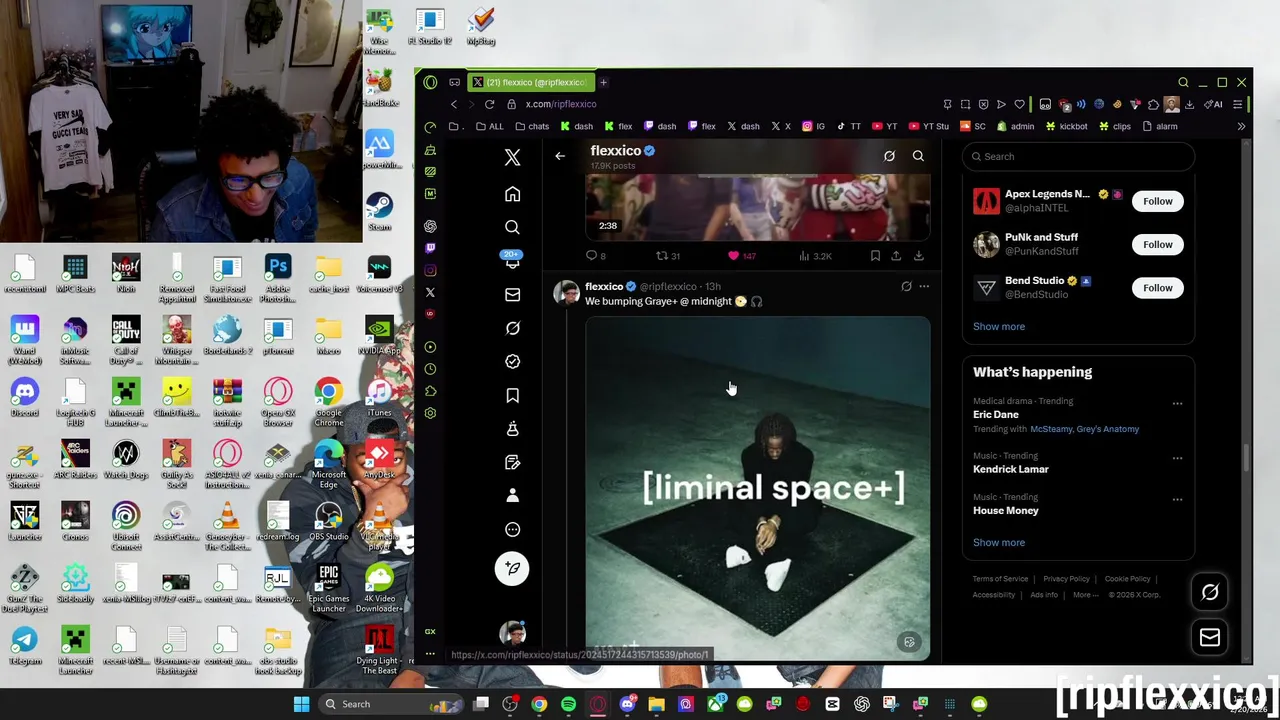Open Twitch in Opera GX sidebar
This screenshot has height=720, width=1280.
430,248
